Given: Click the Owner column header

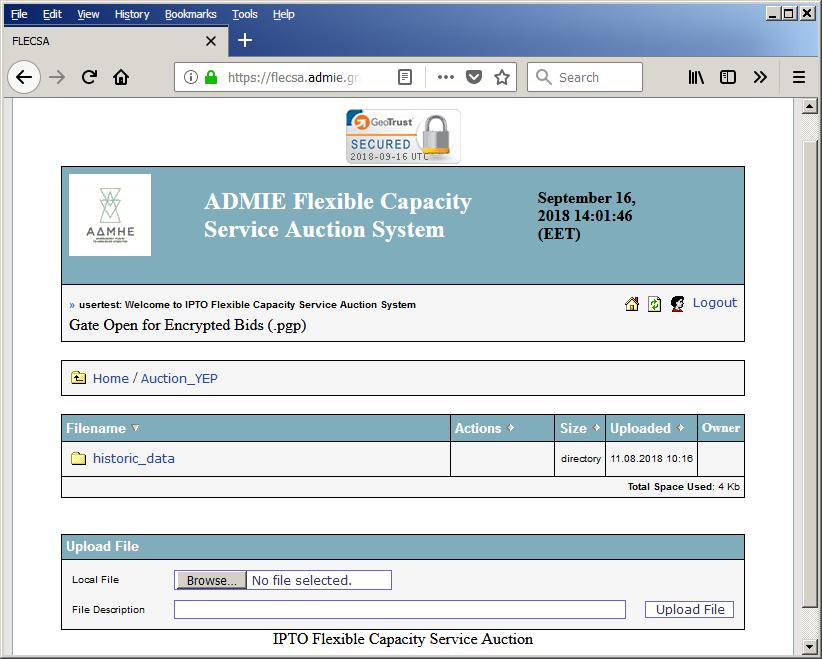Looking at the screenshot, I should 721,428.
